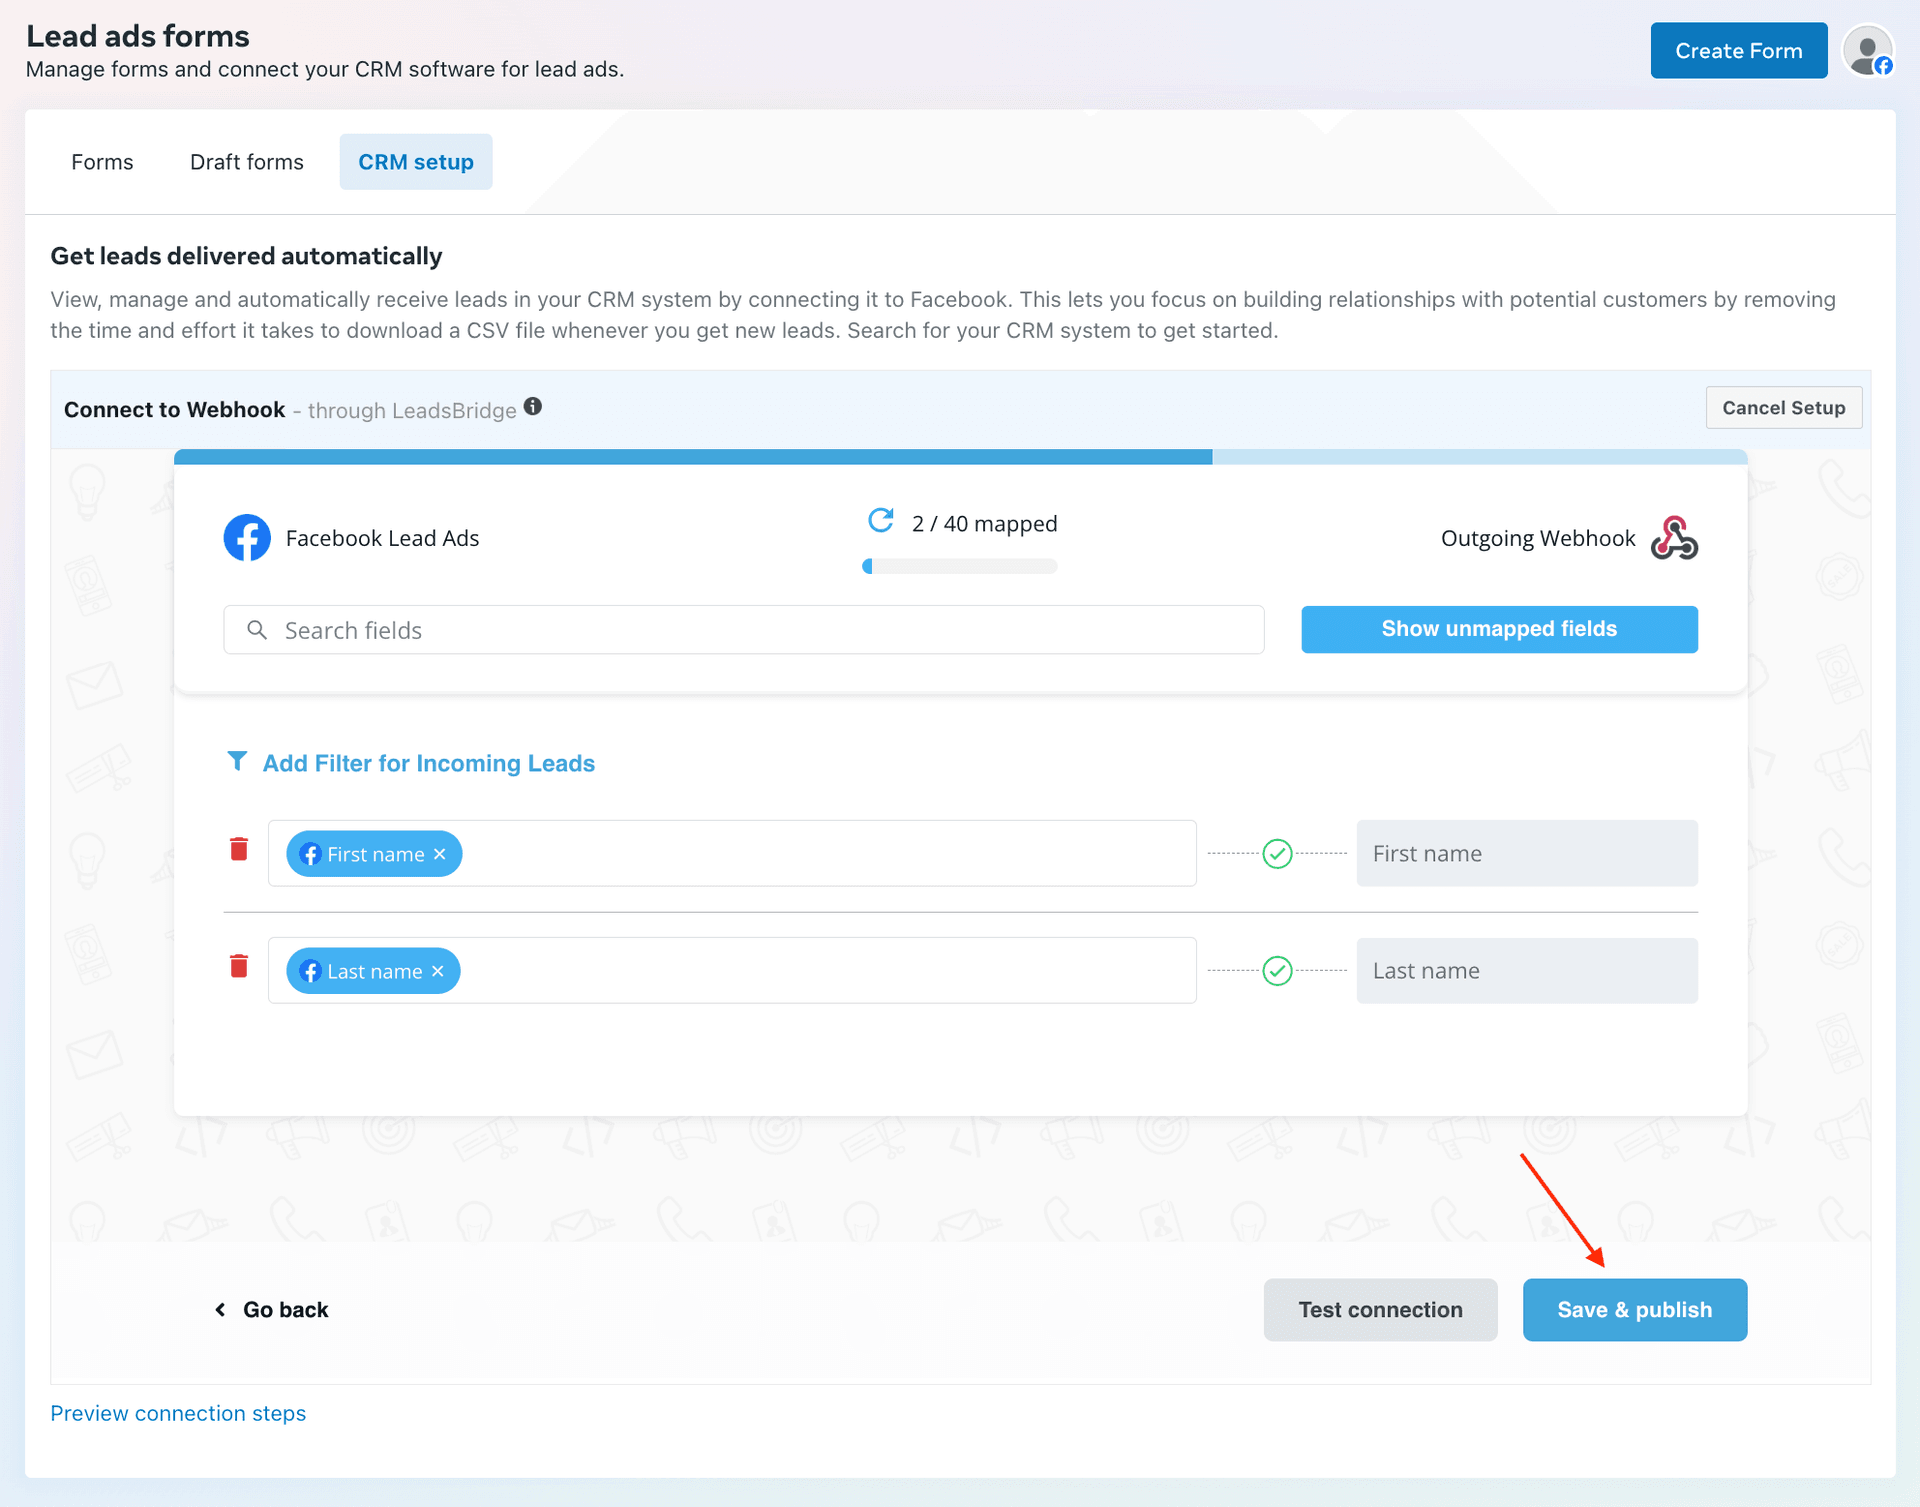Toggle the green check on the Last name mapping
The width and height of the screenshot is (1920, 1507).
pyautogui.click(x=1277, y=969)
